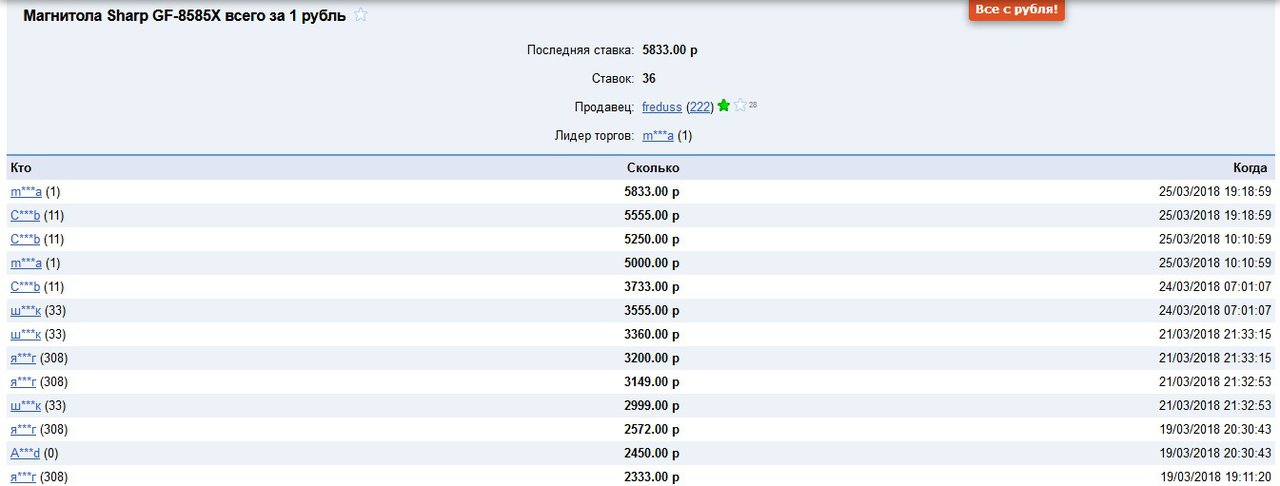
Task: Click the timestamp 19/03/2018 19:11:20
Action: (x=1215, y=478)
